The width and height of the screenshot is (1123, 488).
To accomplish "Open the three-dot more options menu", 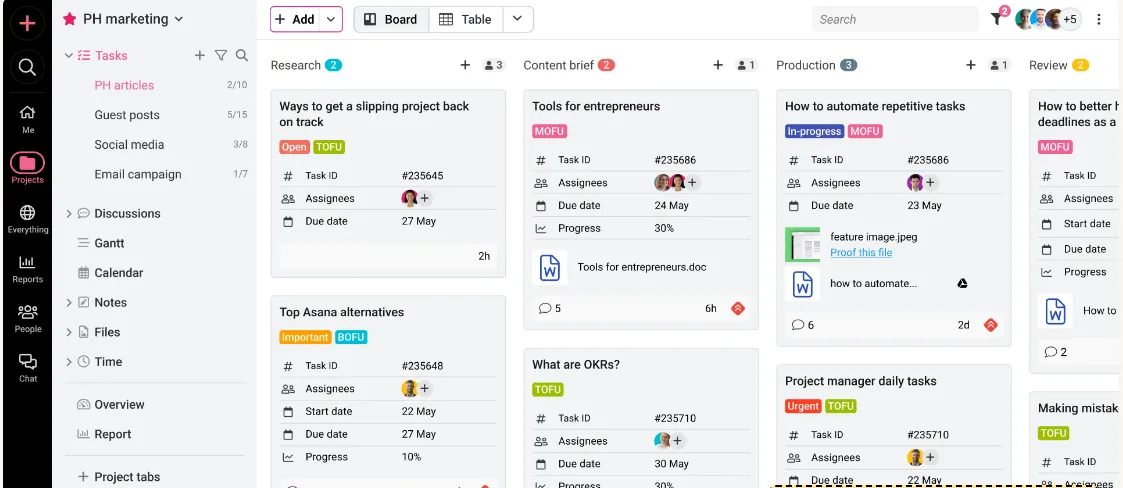I will (x=1099, y=19).
